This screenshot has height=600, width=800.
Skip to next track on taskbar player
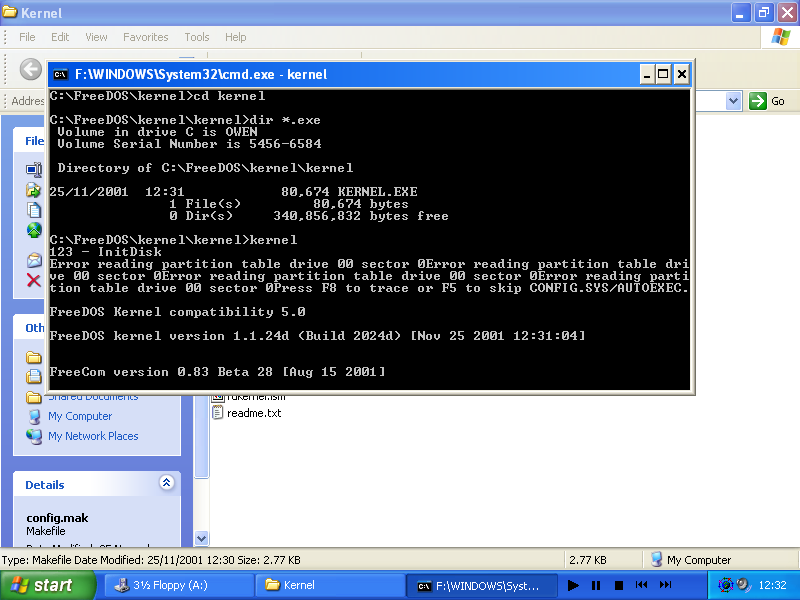665,585
